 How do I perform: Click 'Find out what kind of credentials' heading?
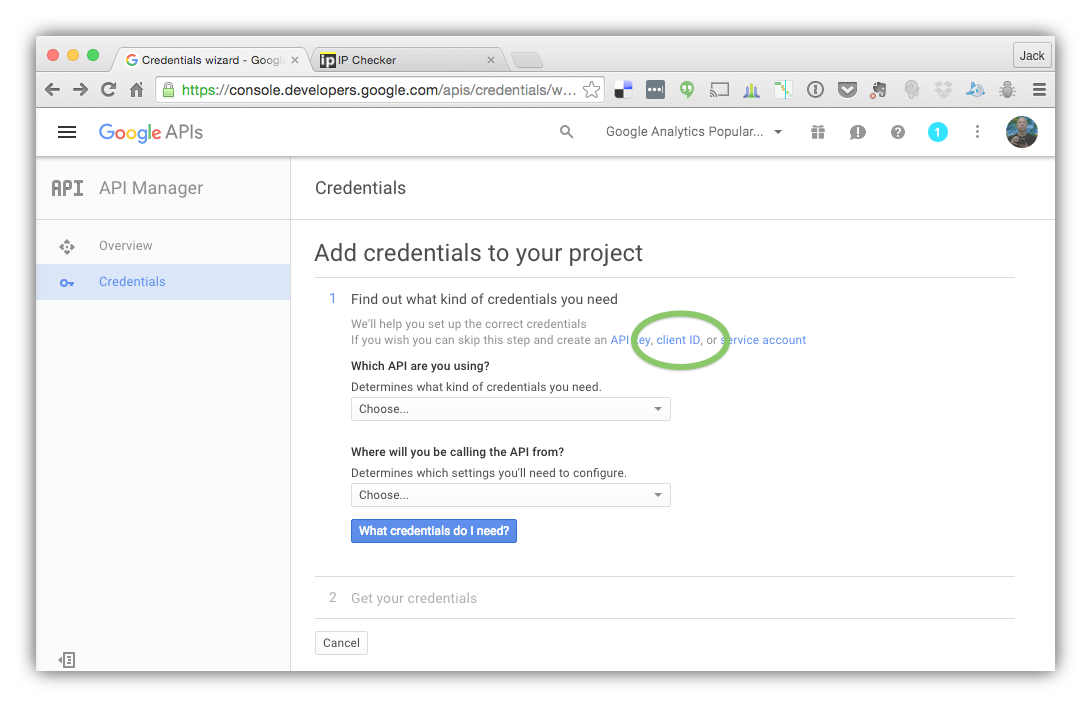(484, 299)
